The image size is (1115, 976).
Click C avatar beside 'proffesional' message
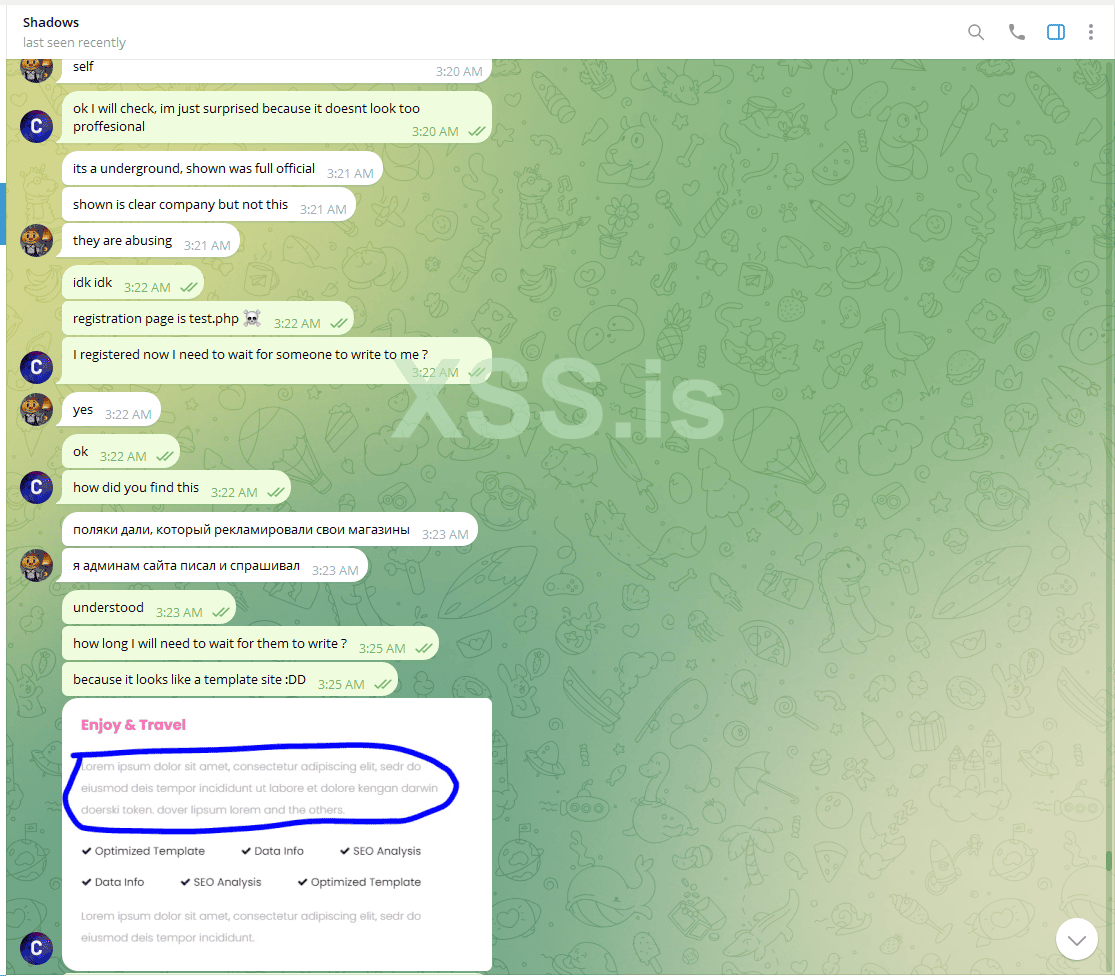click(x=36, y=127)
